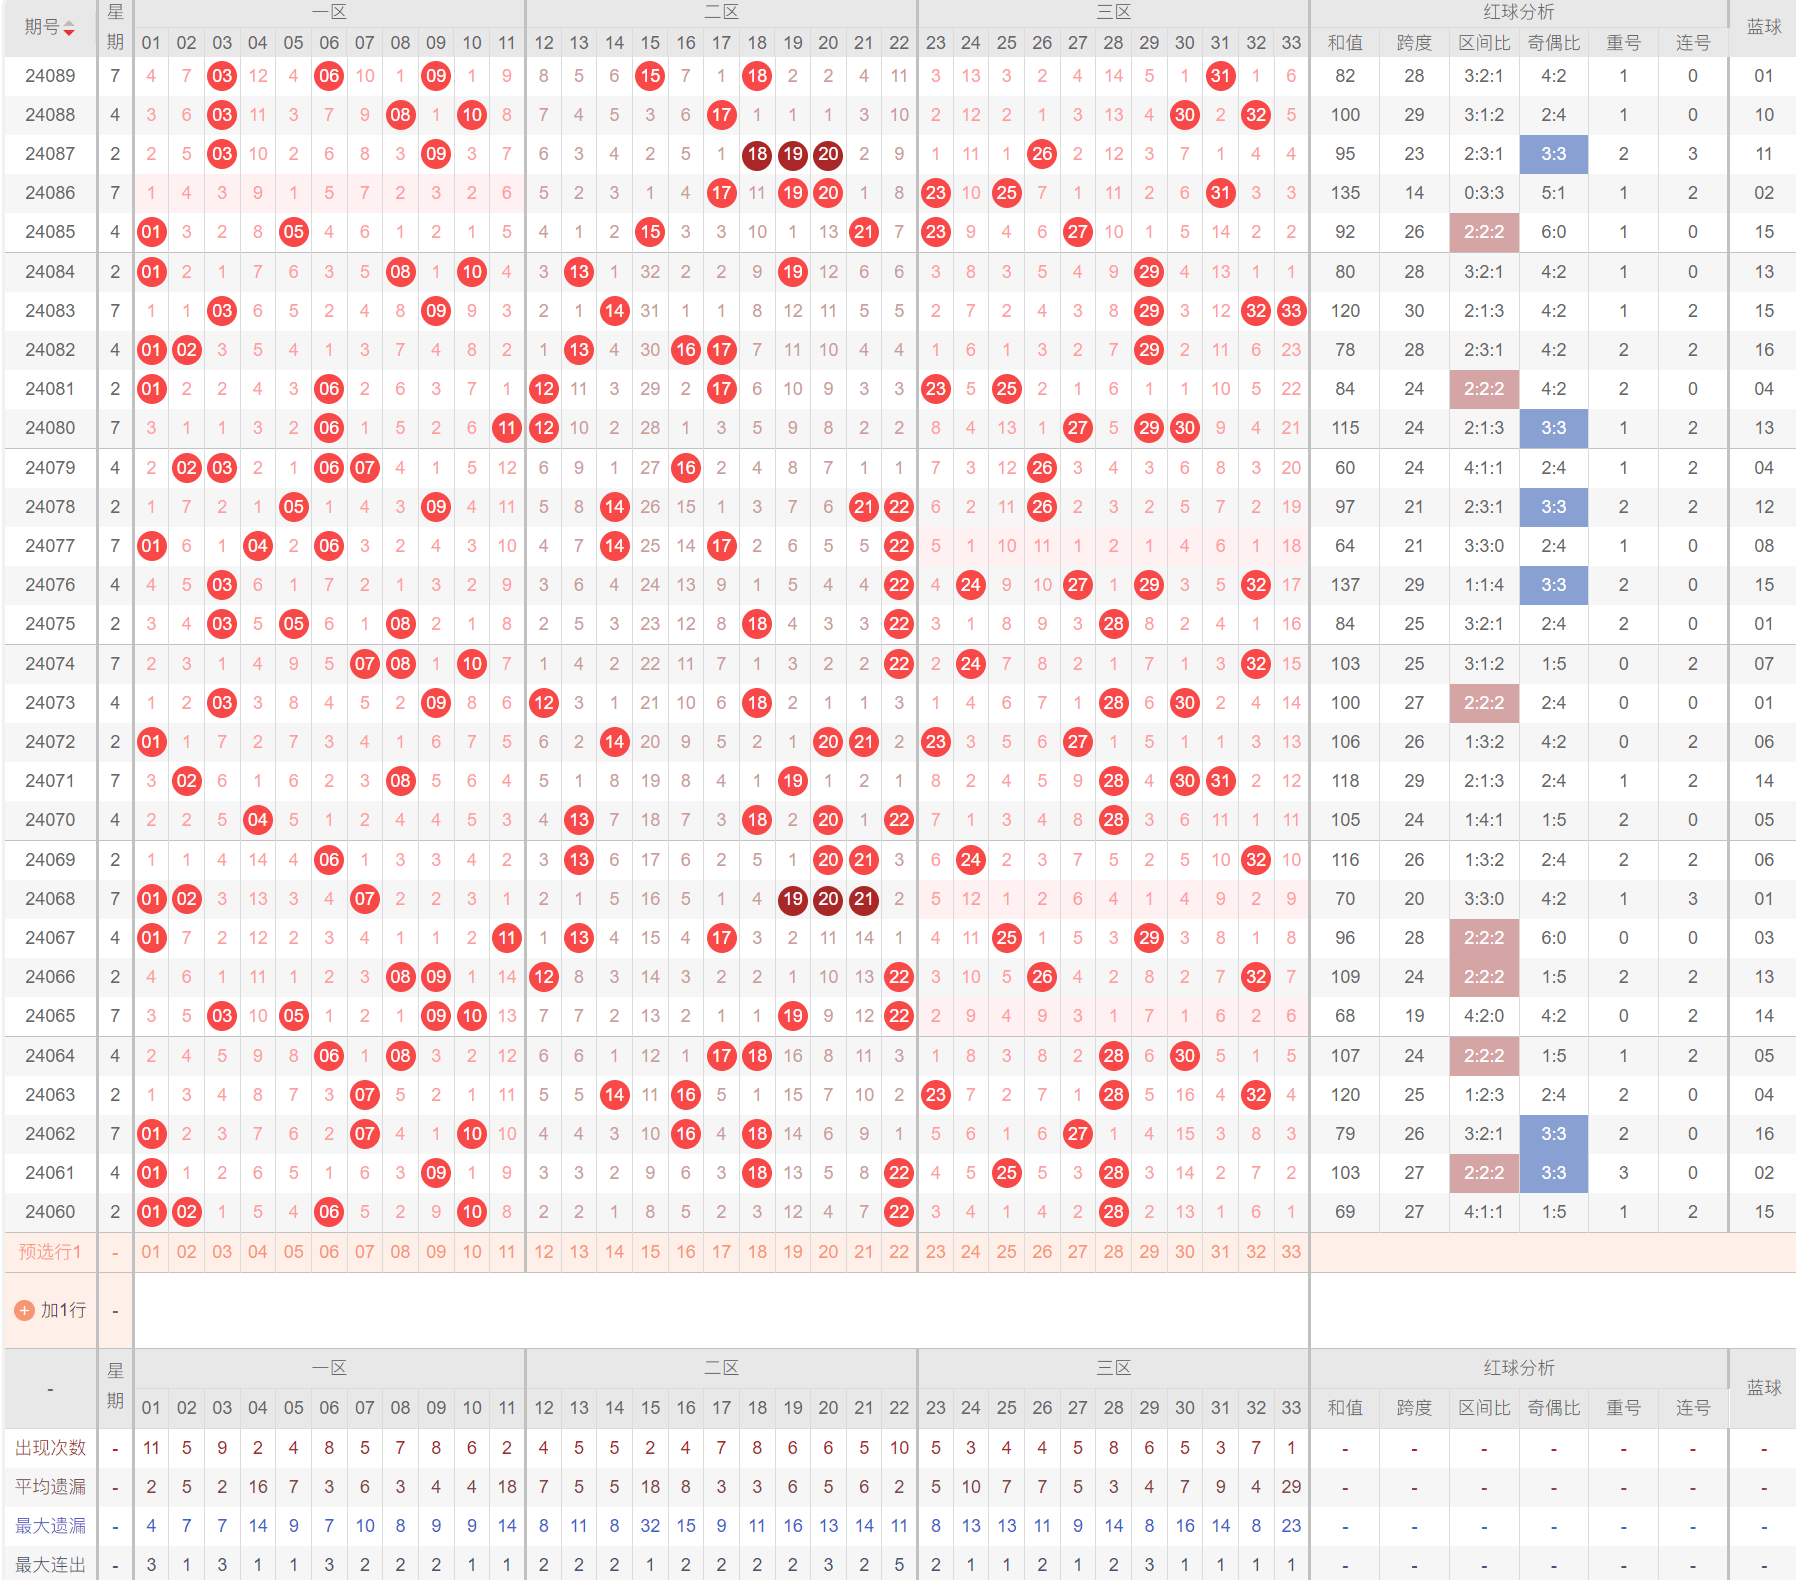Select number 26 in the 预选行1 row
Screen dimensions: 1796x1580
[1042, 1252]
